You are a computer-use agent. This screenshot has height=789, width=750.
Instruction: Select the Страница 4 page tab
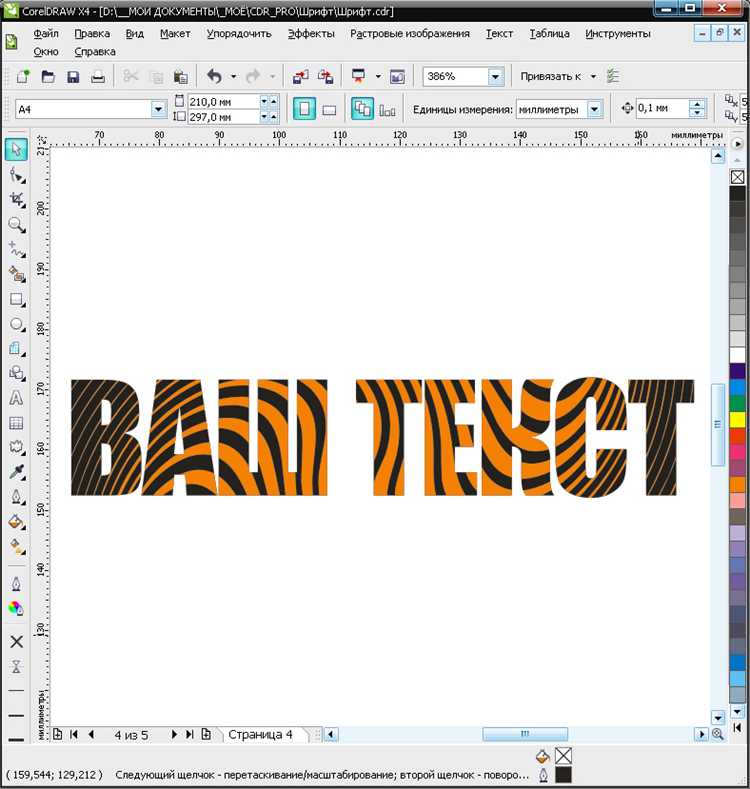pos(260,734)
